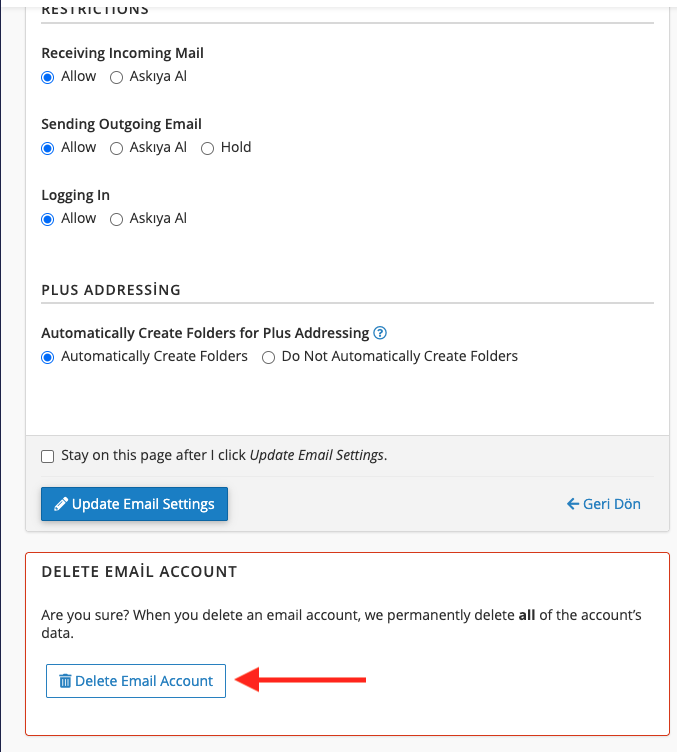Select Askıya Al under Logging In
Image resolution: width=677 pixels, height=752 pixels.
[x=116, y=219]
